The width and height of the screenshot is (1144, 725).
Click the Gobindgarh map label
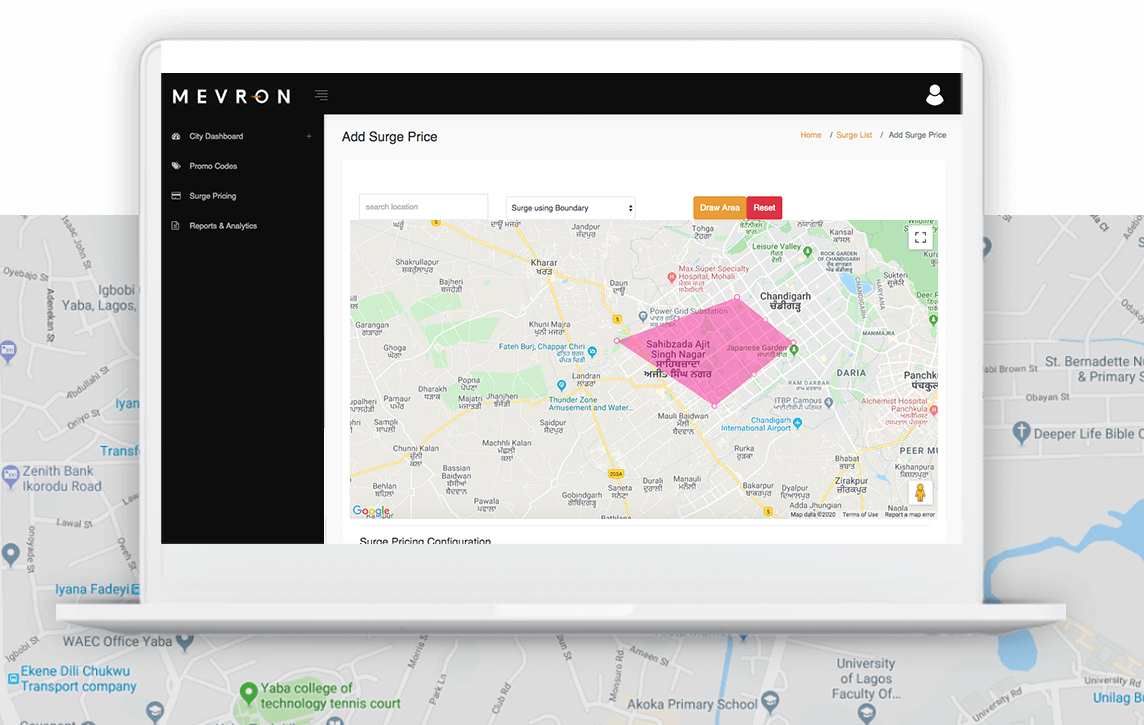point(582,499)
